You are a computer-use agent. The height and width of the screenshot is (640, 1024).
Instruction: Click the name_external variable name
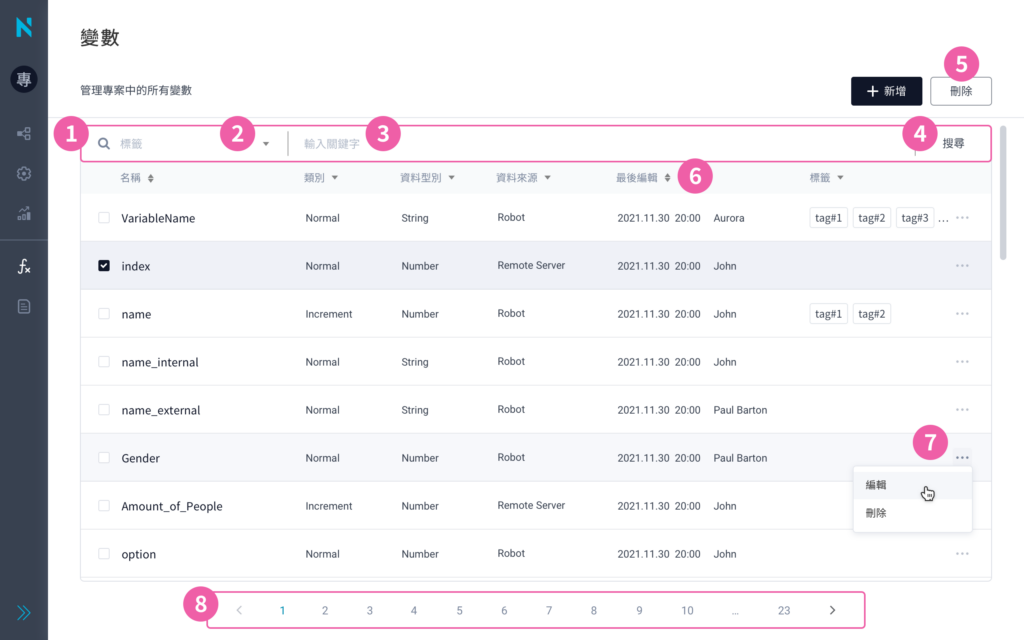click(x=161, y=410)
